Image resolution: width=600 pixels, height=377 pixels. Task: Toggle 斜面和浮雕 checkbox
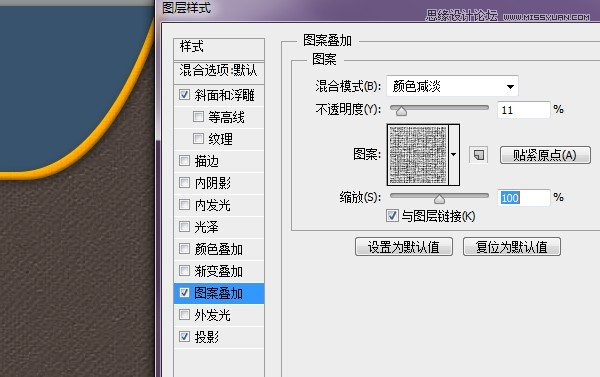tap(184, 94)
